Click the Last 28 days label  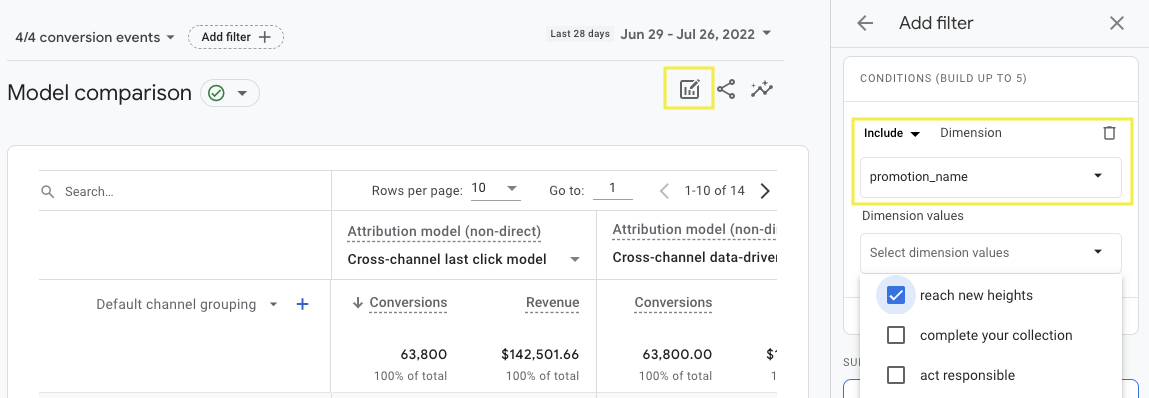[580, 33]
